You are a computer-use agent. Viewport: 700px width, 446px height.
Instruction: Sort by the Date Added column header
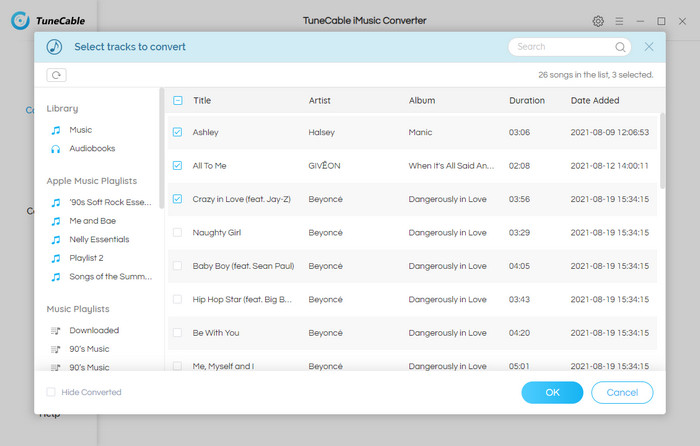click(595, 100)
